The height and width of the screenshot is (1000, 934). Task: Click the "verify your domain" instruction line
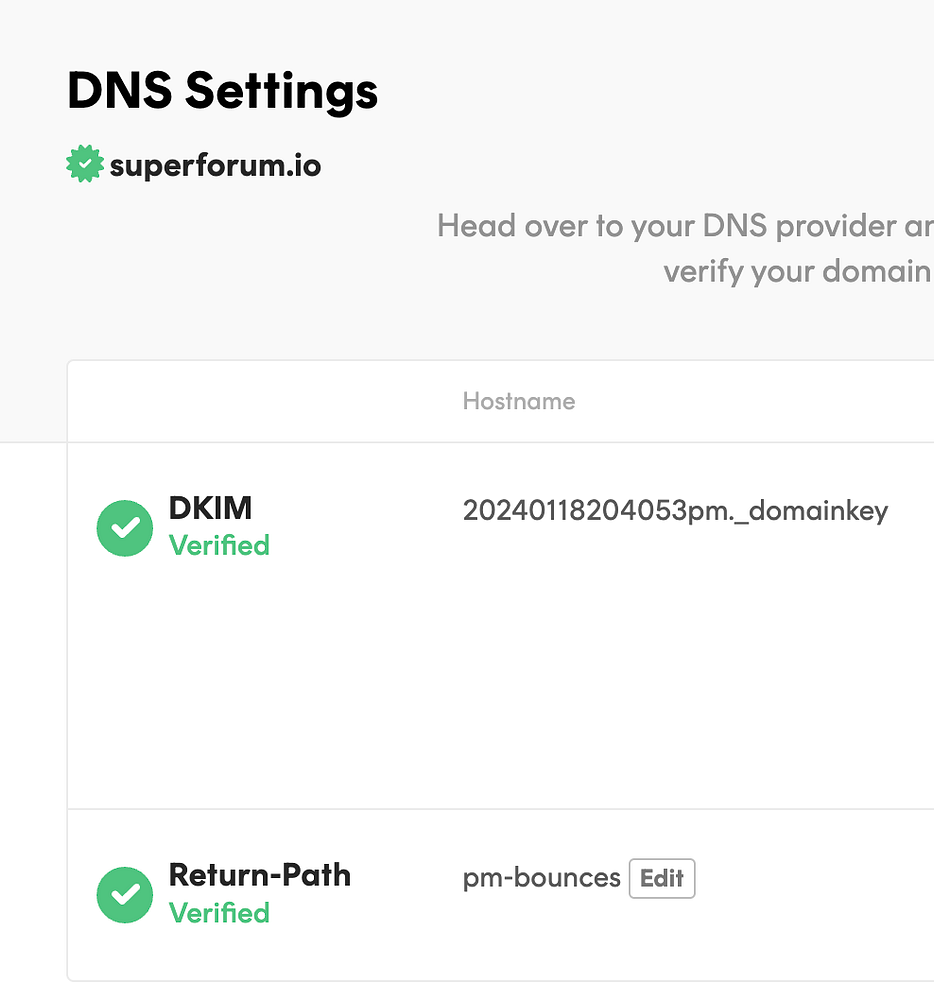pyautogui.click(x=797, y=271)
